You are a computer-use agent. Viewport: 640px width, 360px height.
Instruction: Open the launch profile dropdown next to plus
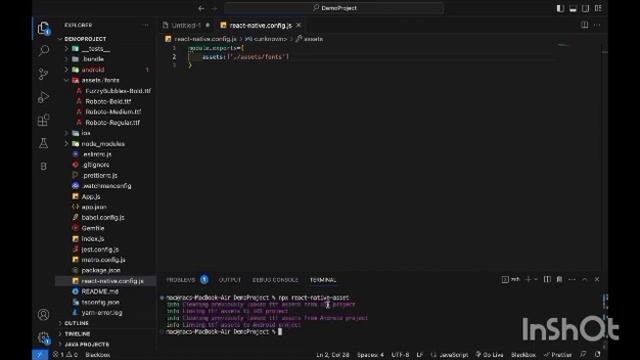click(536, 280)
